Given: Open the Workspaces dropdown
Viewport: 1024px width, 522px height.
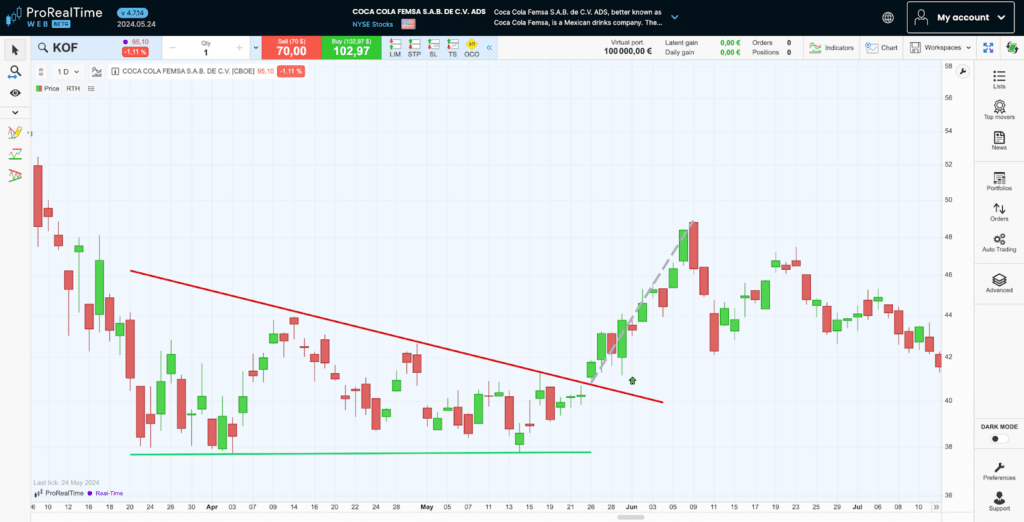Looking at the screenshot, I should point(940,48).
